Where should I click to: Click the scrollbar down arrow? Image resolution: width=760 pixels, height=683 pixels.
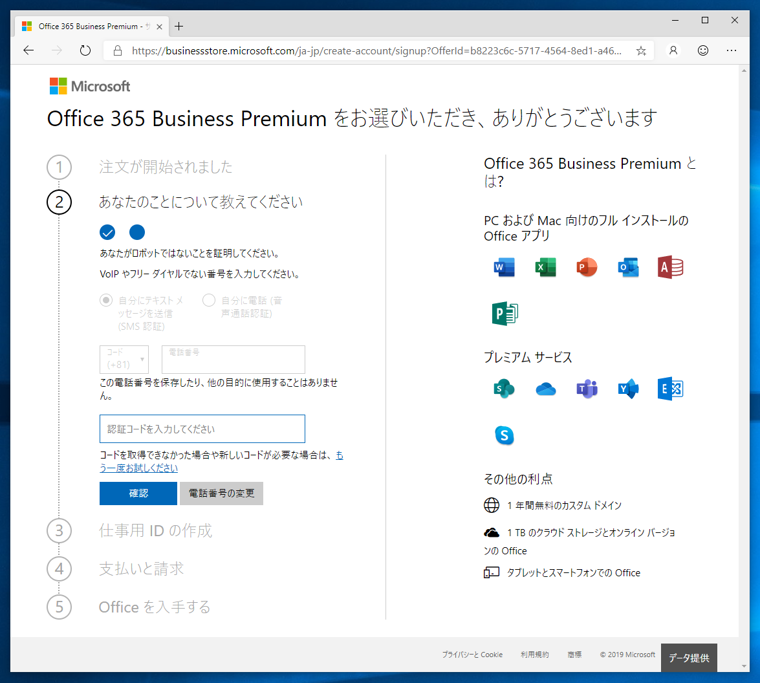tap(744, 667)
